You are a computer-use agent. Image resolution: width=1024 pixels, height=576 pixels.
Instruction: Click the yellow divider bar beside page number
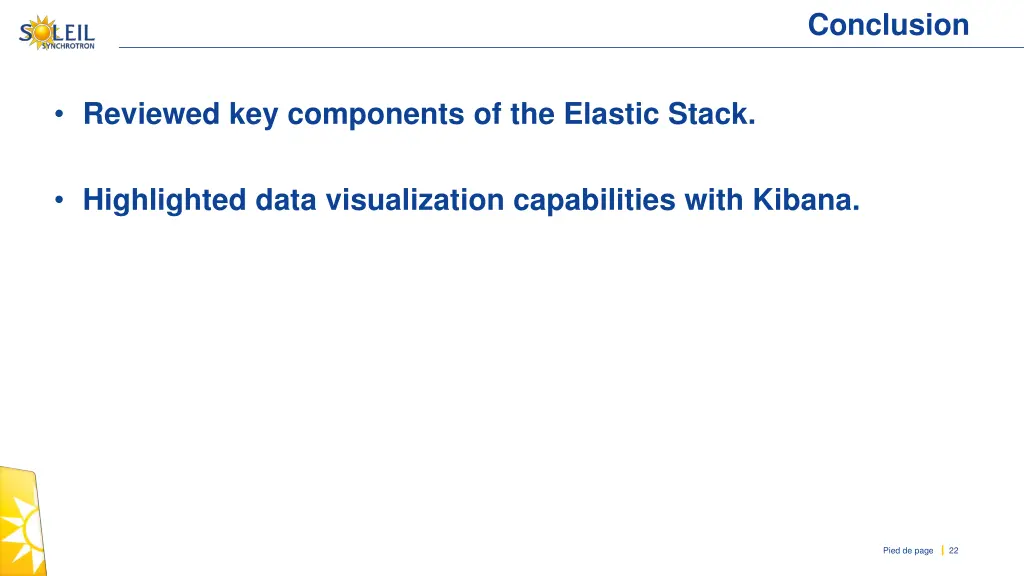(942, 551)
